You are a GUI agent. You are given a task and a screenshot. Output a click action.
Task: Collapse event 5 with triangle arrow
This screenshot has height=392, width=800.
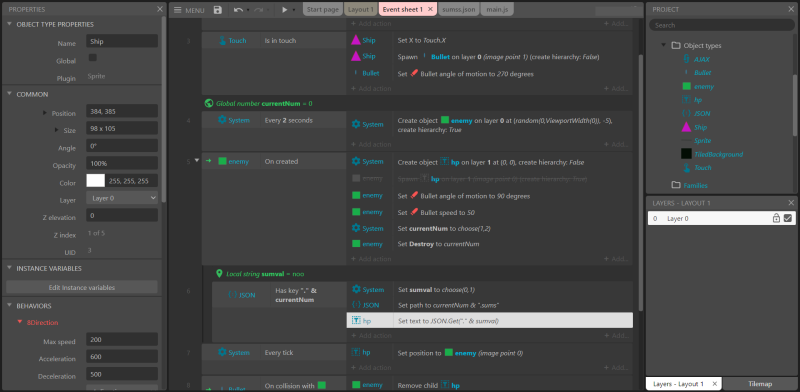point(197,160)
